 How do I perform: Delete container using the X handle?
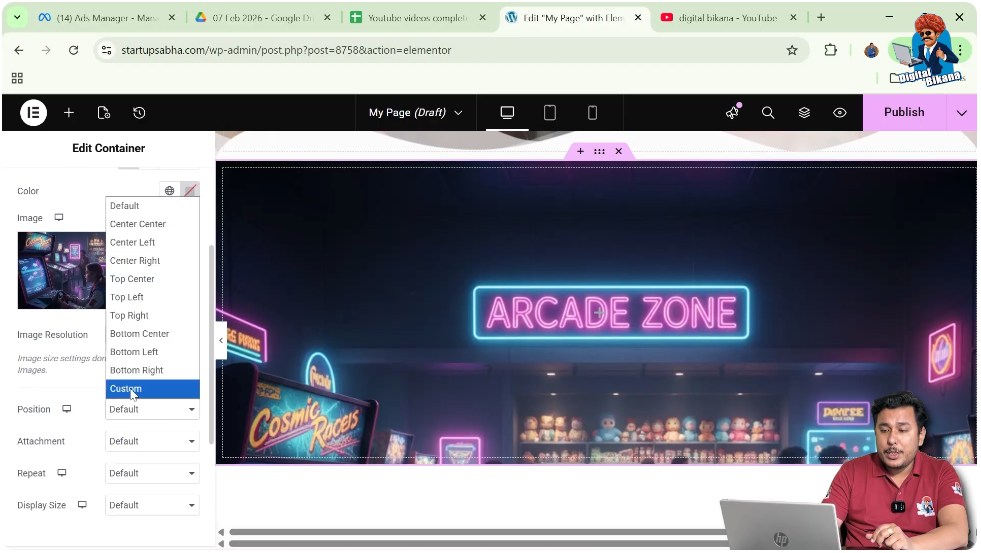(618, 151)
